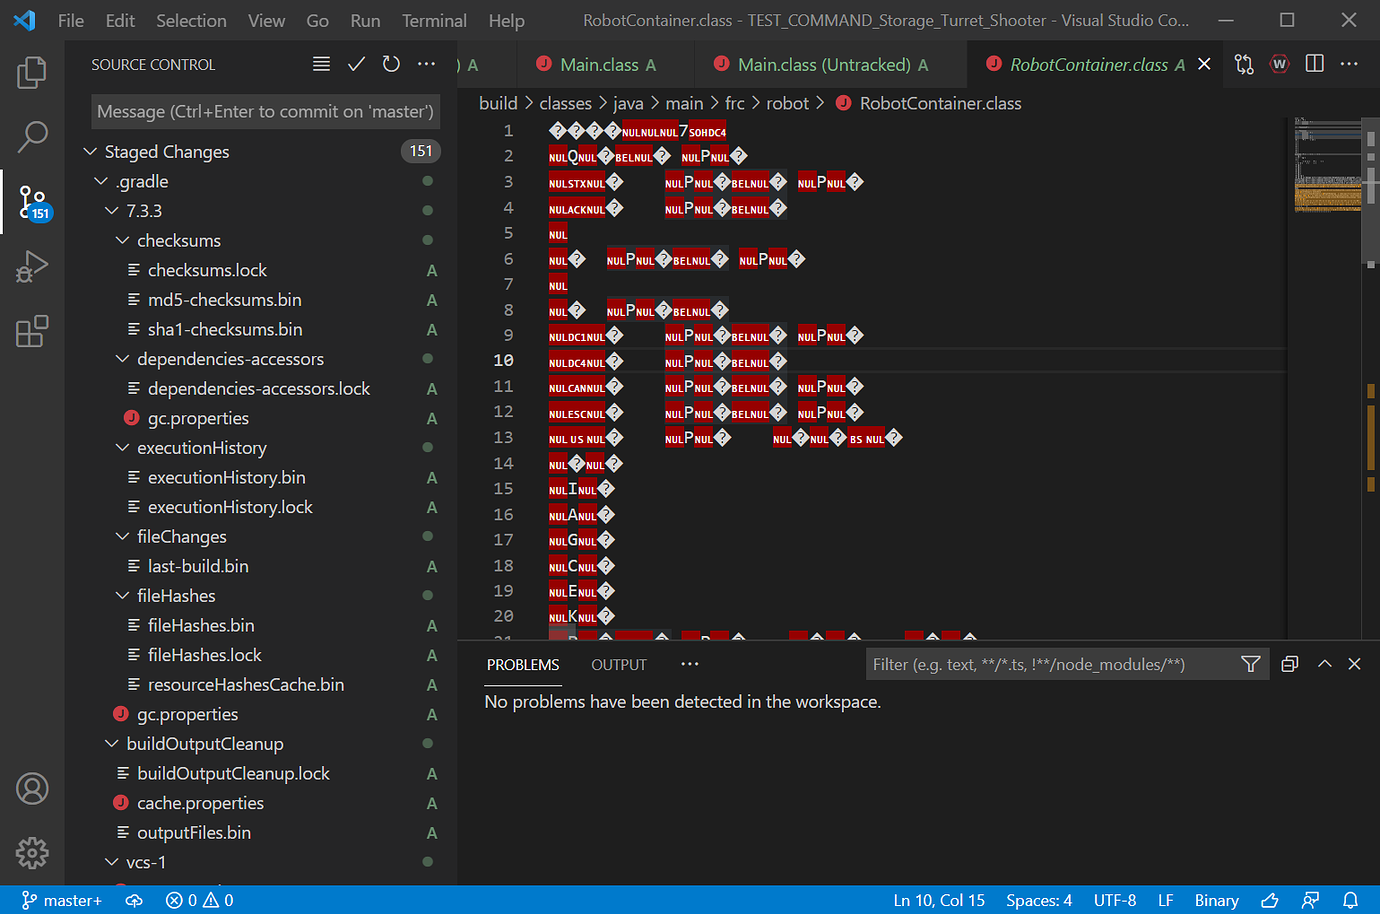The width and height of the screenshot is (1380, 914).
Task: Open the master+ branch picker
Action: coord(62,900)
